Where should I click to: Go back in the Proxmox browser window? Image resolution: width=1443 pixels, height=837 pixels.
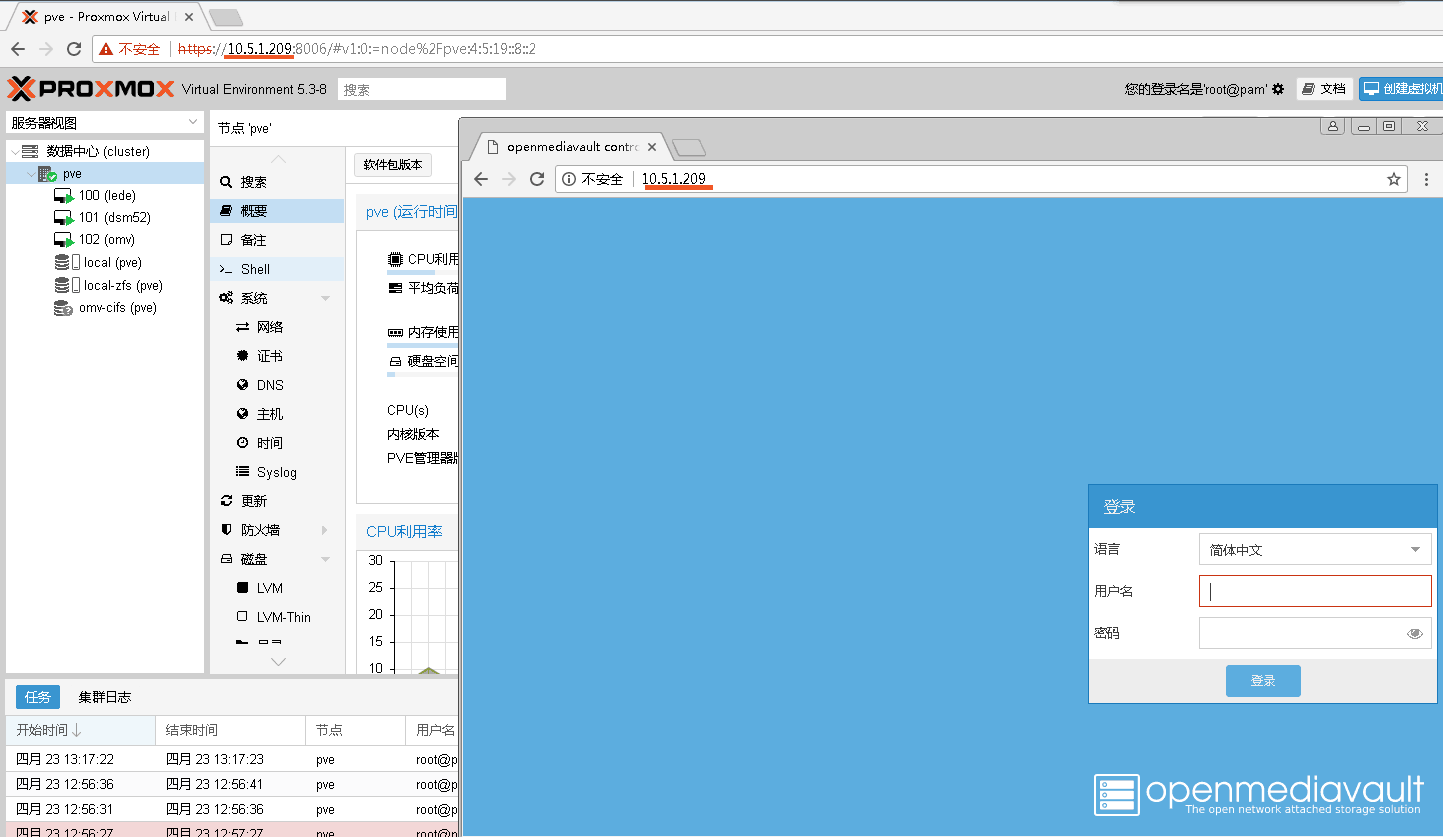18,48
